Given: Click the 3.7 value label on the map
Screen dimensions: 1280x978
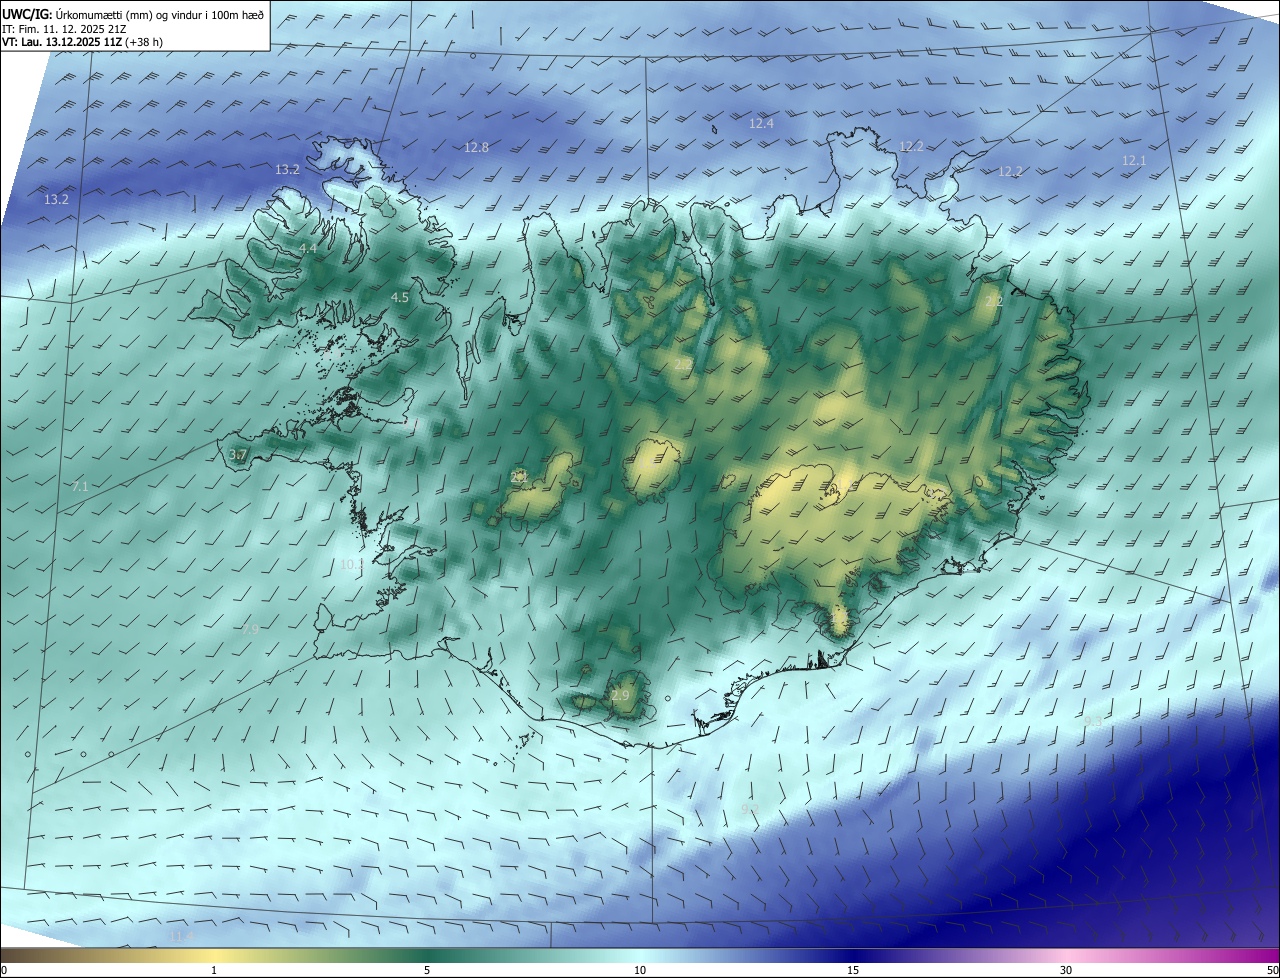Looking at the screenshot, I should (237, 454).
